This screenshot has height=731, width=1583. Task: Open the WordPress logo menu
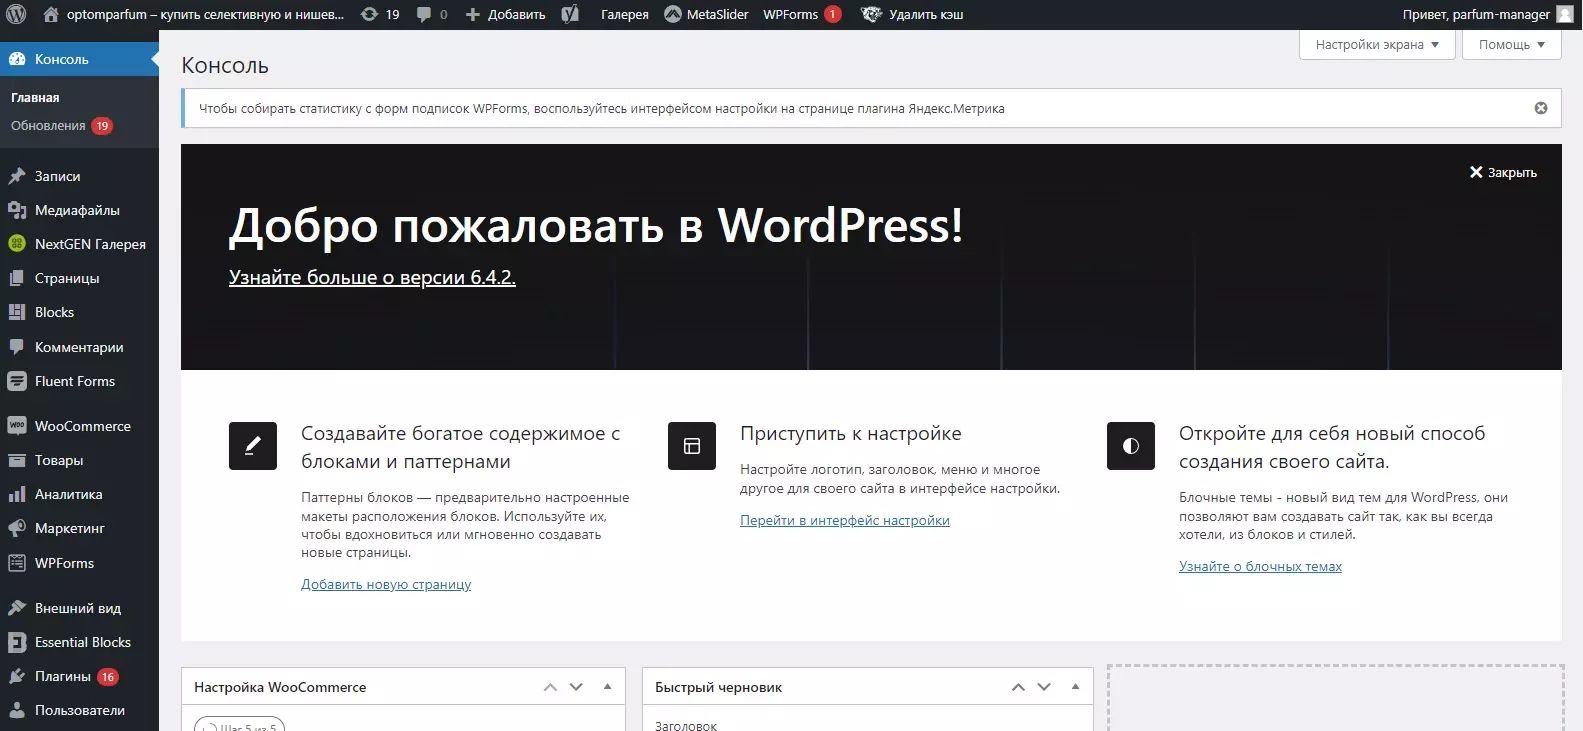point(16,14)
